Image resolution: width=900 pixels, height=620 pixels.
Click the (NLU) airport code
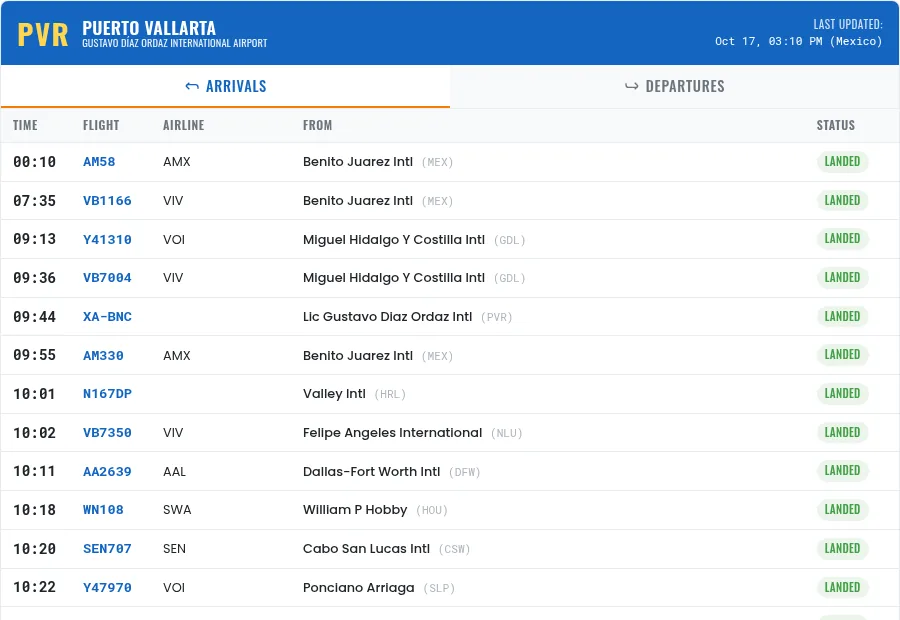click(x=507, y=433)
